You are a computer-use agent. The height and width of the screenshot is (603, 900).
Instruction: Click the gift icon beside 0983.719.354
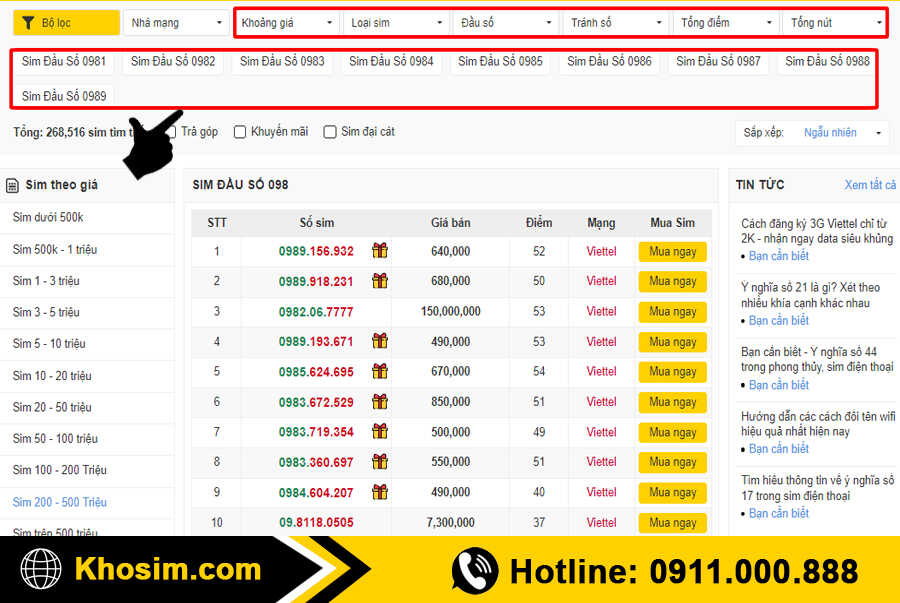pos(380,432)
